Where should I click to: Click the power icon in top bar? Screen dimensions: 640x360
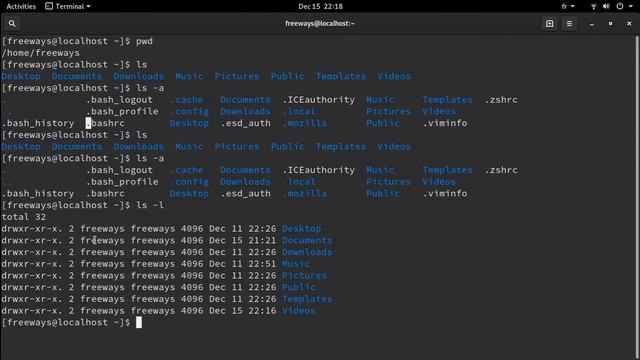(620, 6)
